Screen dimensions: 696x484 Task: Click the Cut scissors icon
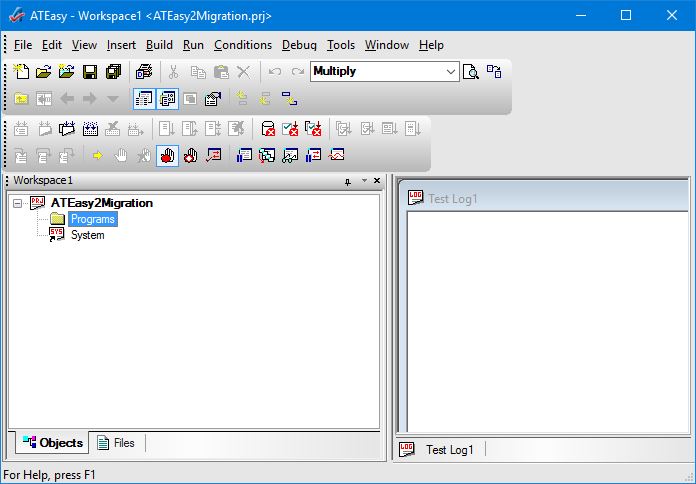[x=174, y=71]
